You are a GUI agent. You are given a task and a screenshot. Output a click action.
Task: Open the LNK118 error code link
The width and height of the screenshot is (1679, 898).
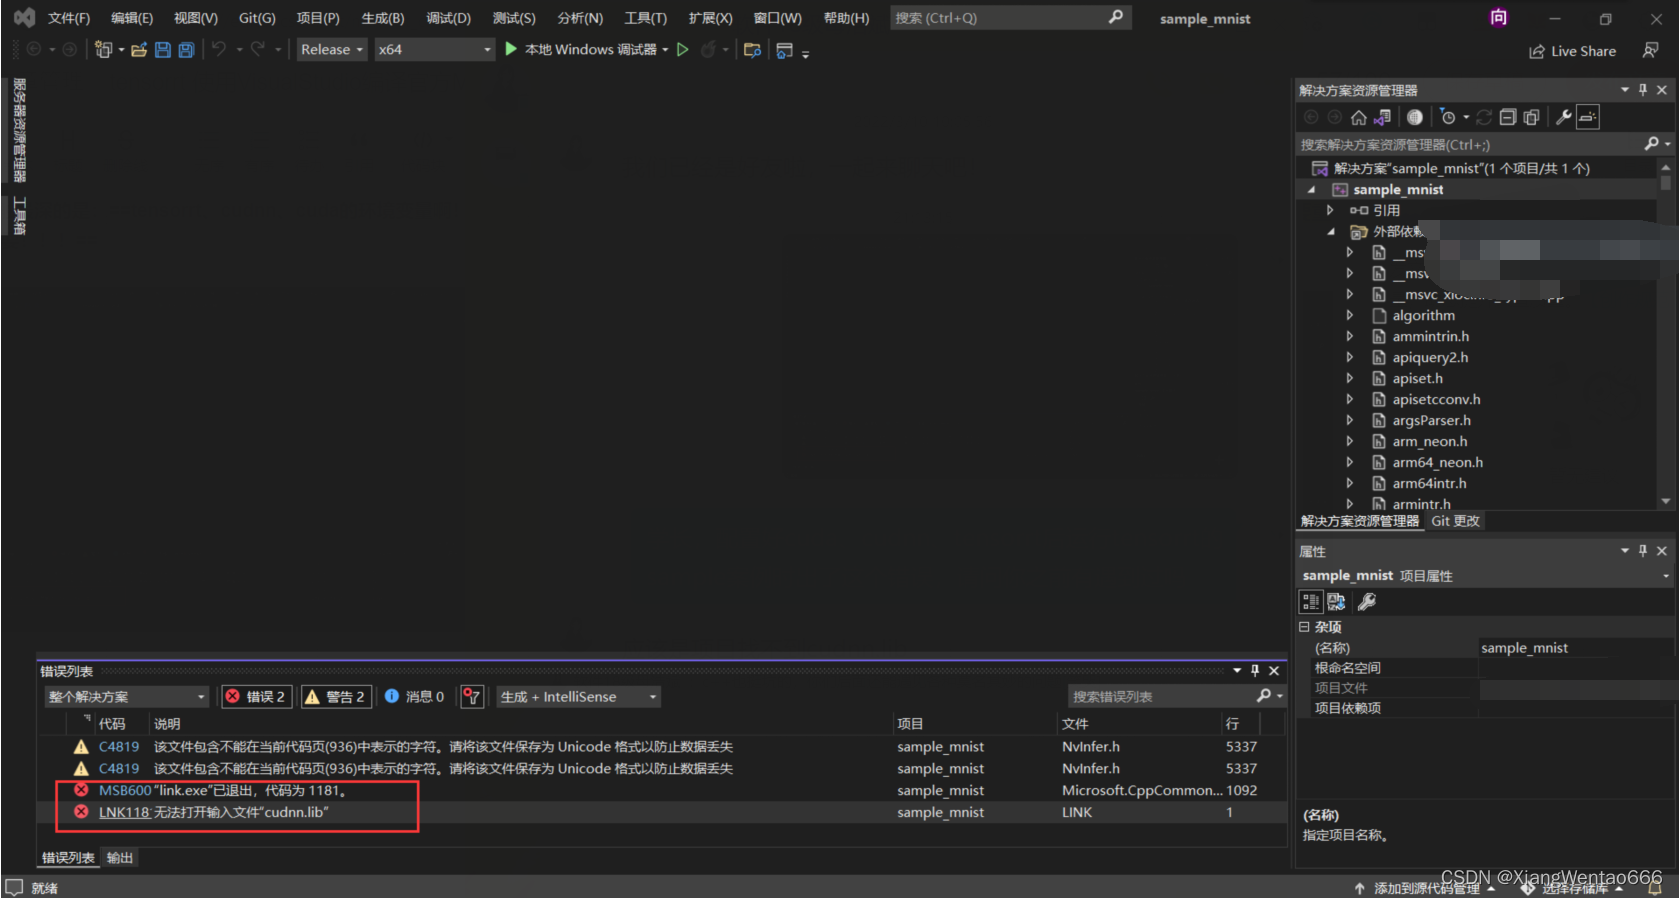tap(124, 812)
